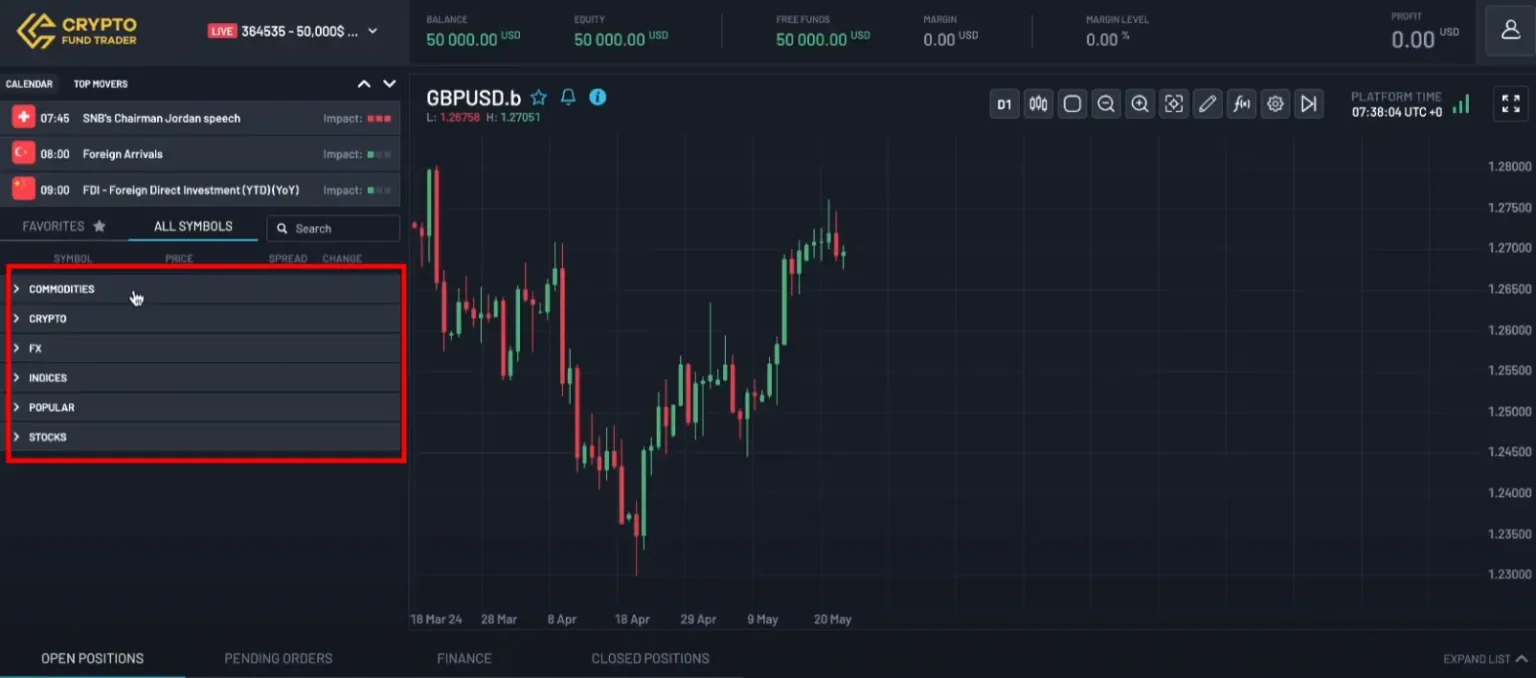Open the Open Positions tab
The image size is (1536, 678).
click(92, 658)
